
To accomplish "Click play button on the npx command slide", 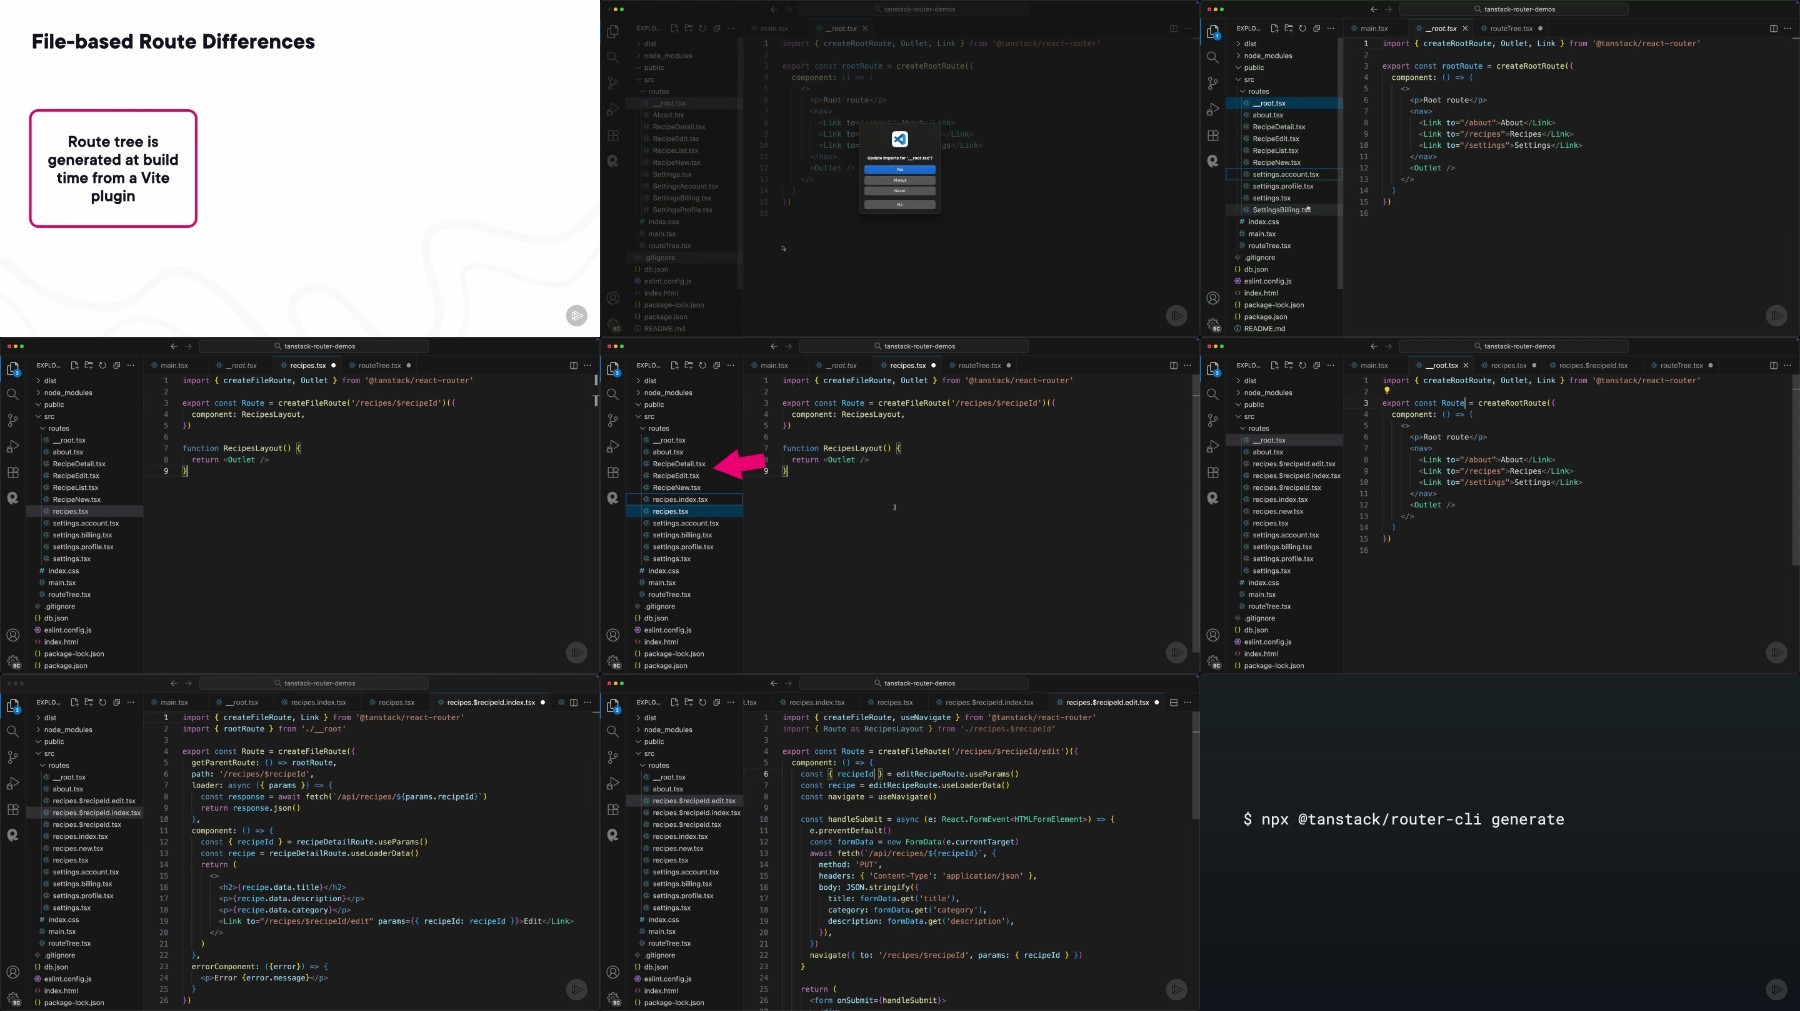I will click(x=1777, y=990).
